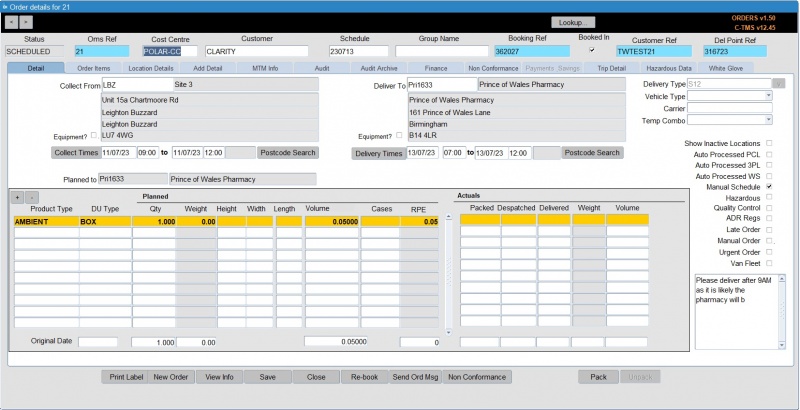
Task: Switch to Order Items tab
Action: [x=94, y=68]
